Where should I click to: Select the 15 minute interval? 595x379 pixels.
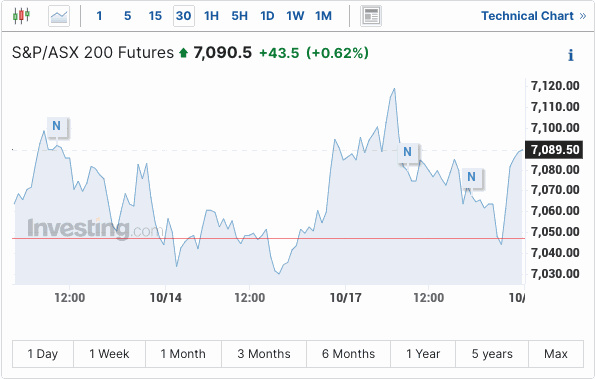click(x=155, y=16)
